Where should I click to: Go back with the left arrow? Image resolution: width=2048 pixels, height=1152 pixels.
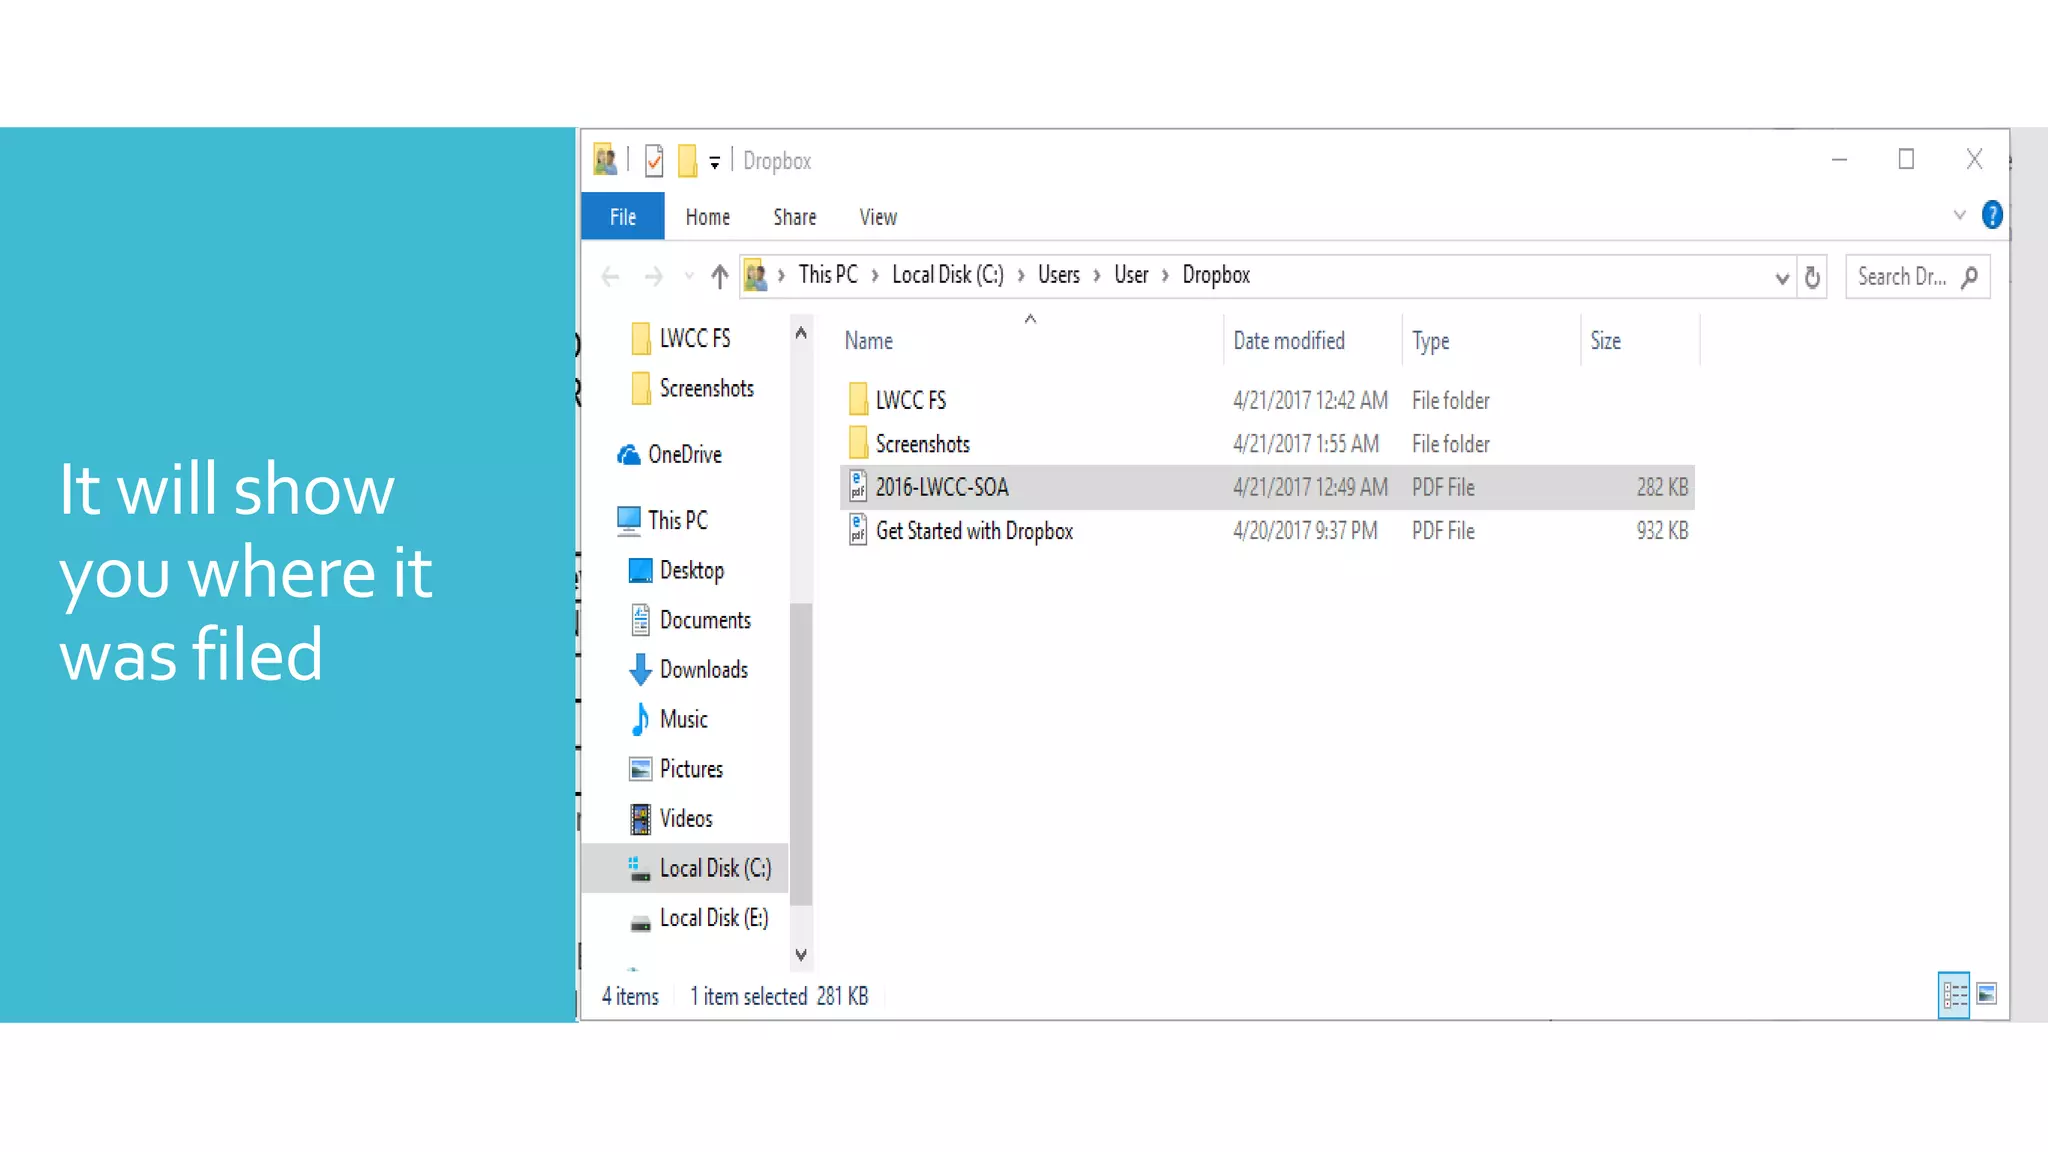coord(610,276)
